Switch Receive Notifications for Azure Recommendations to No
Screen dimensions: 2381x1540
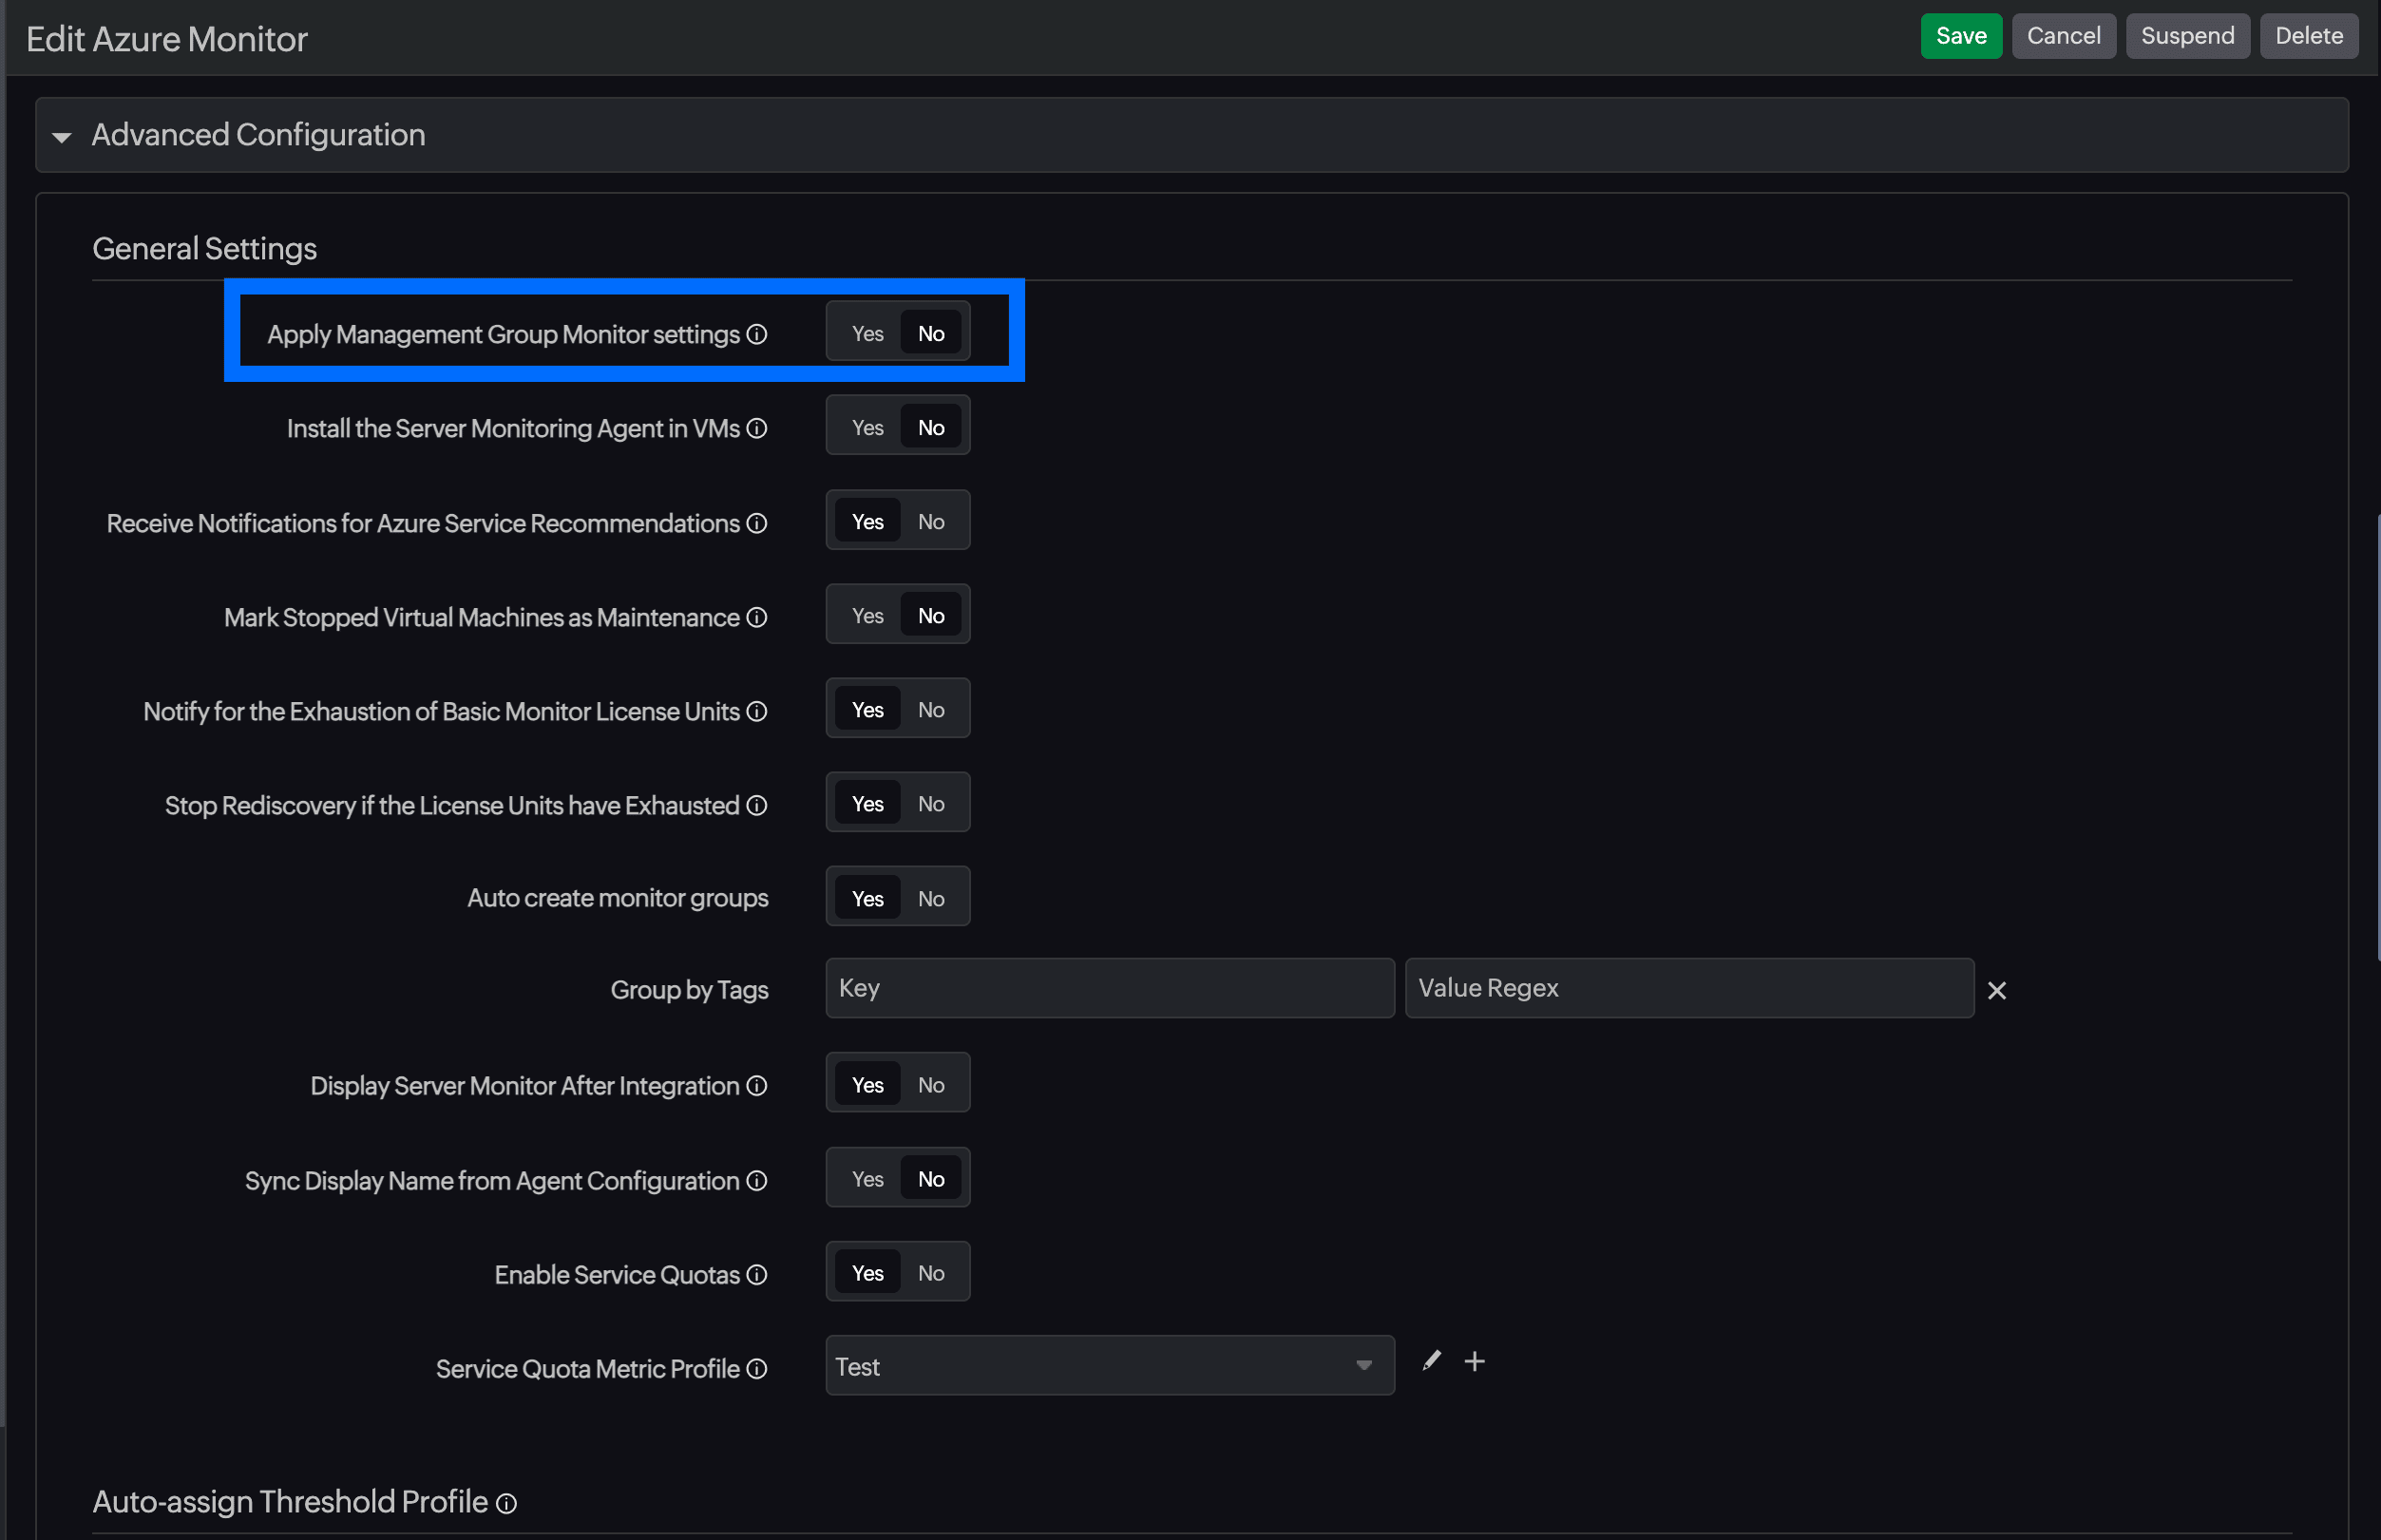(930, 522)
